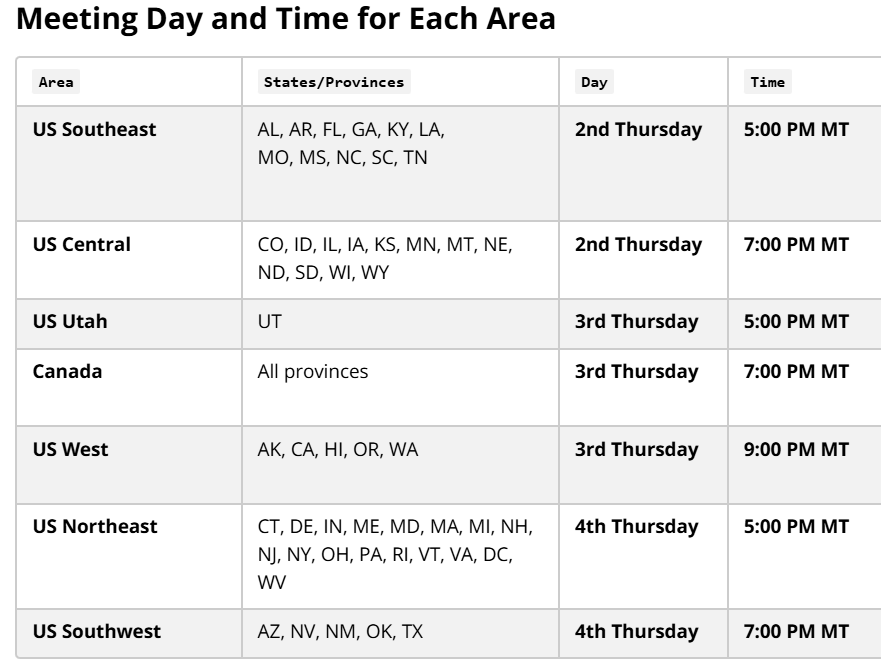Click the 'All provinces' cell
The image size is (881, 659).
[400, 387]
